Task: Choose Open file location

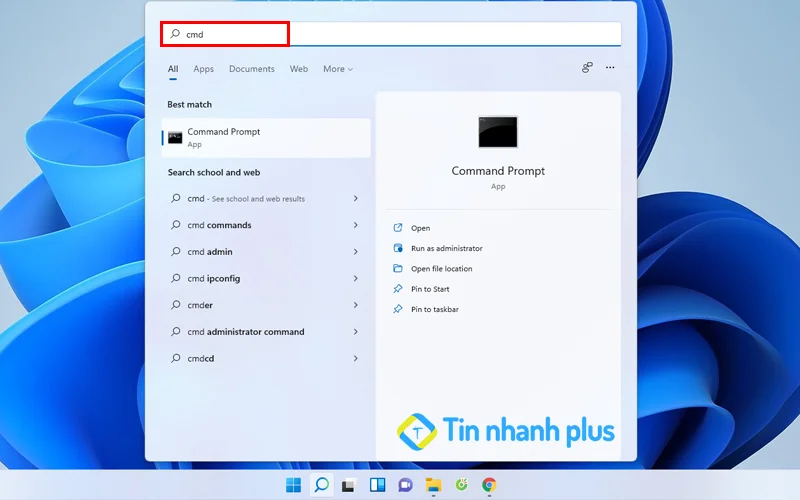Action: coord(441,268)
